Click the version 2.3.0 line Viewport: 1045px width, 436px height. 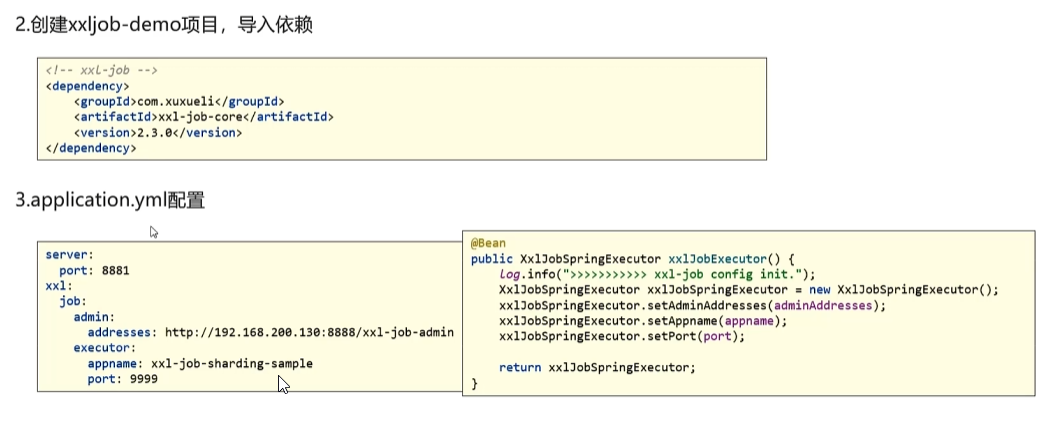[x=157, y=132]
